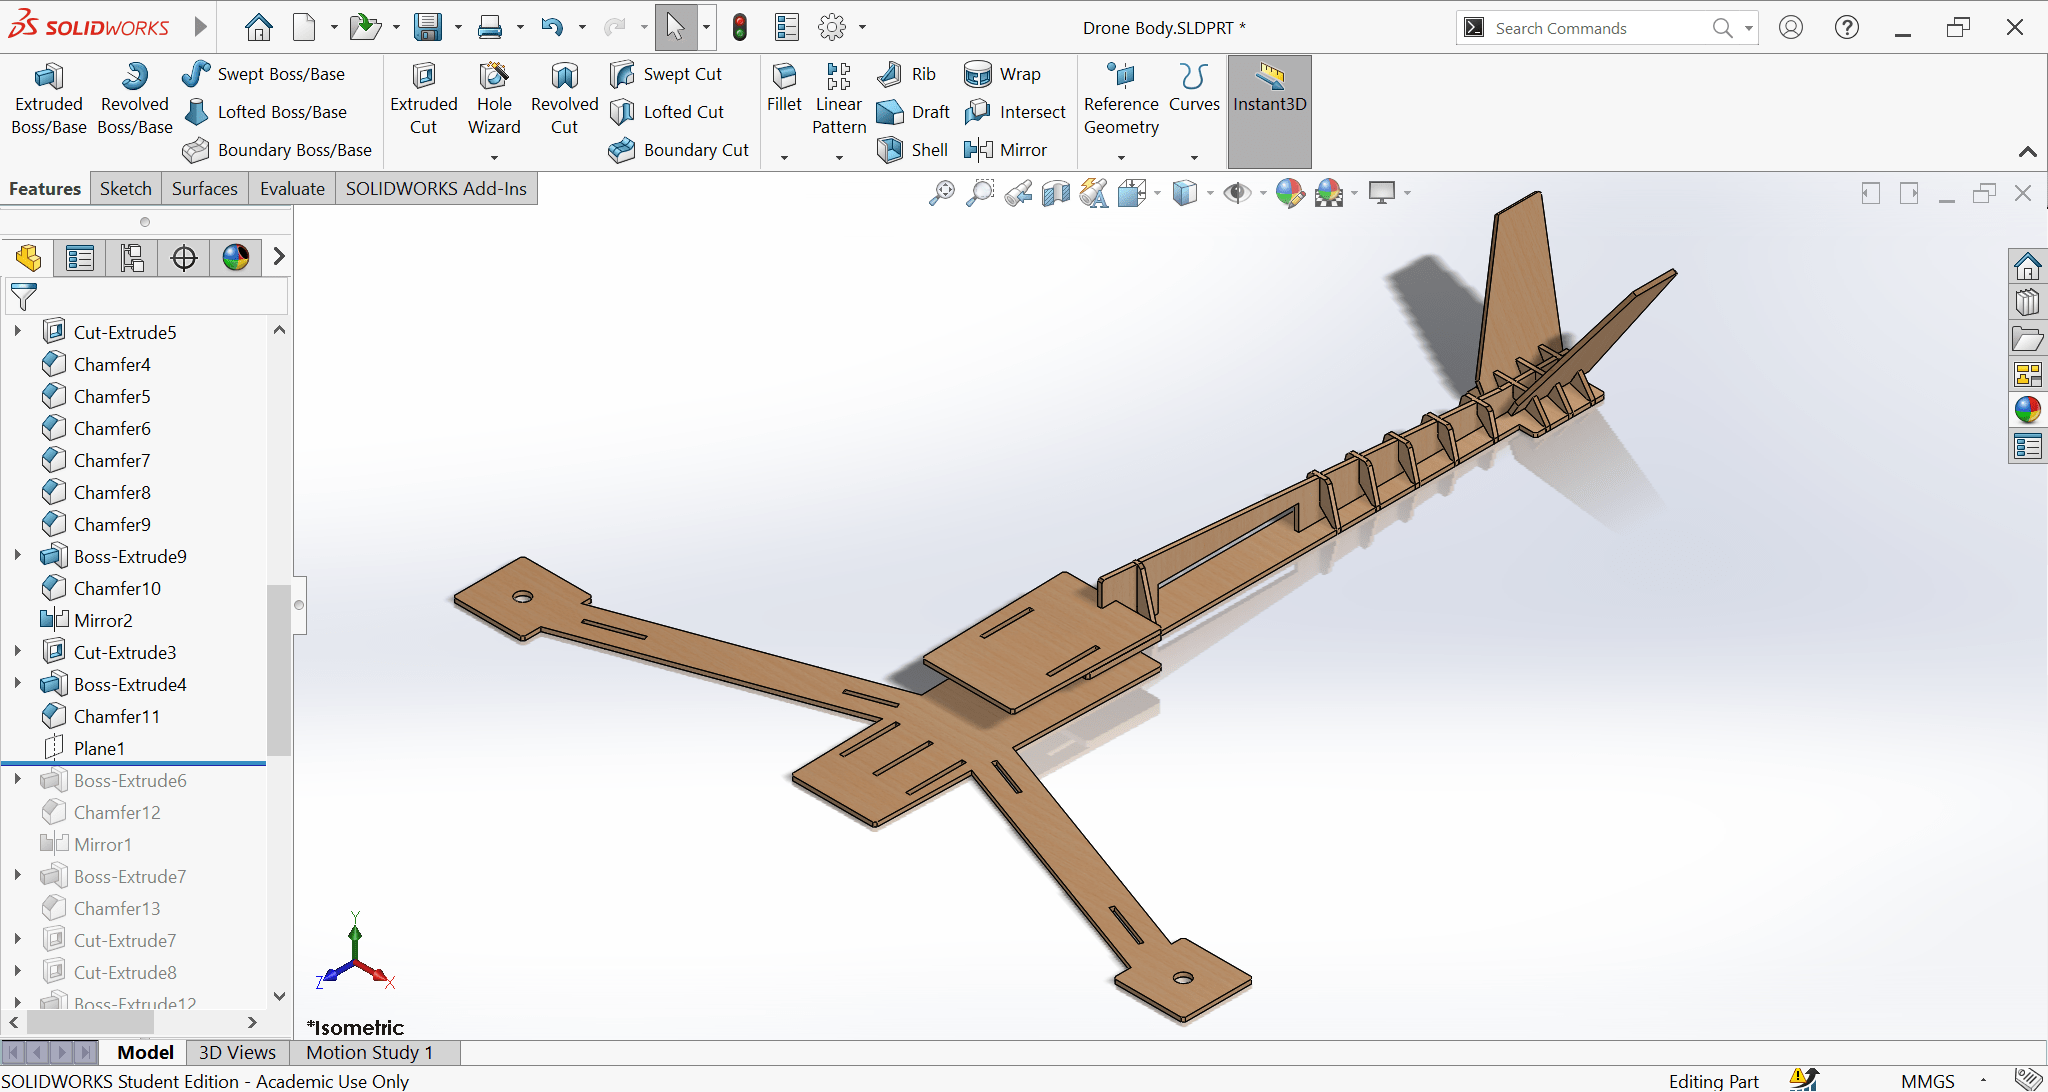Apply the Draft tool
This screenshot has width=2048, height=1092.
(912, 112)
